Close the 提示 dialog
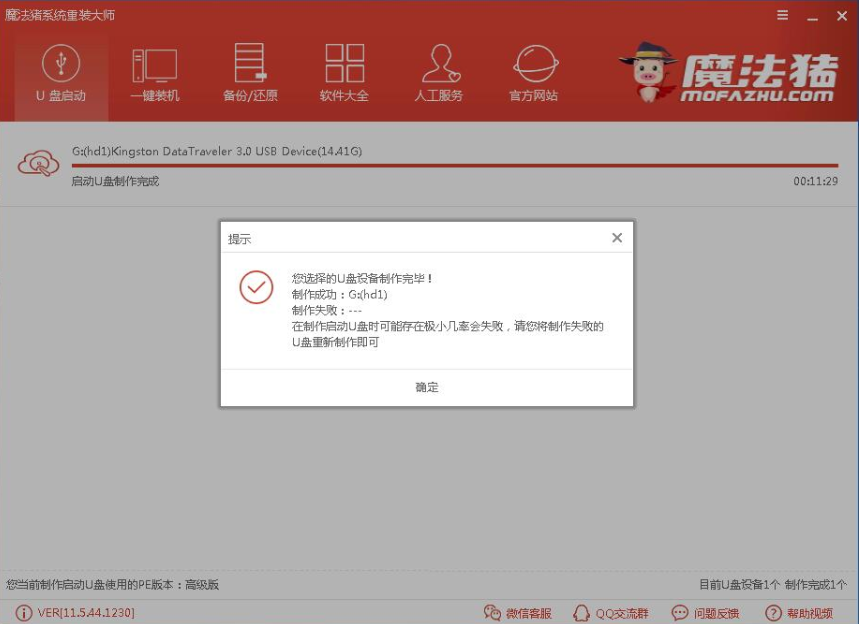859x624 pixels. [616, 238]
